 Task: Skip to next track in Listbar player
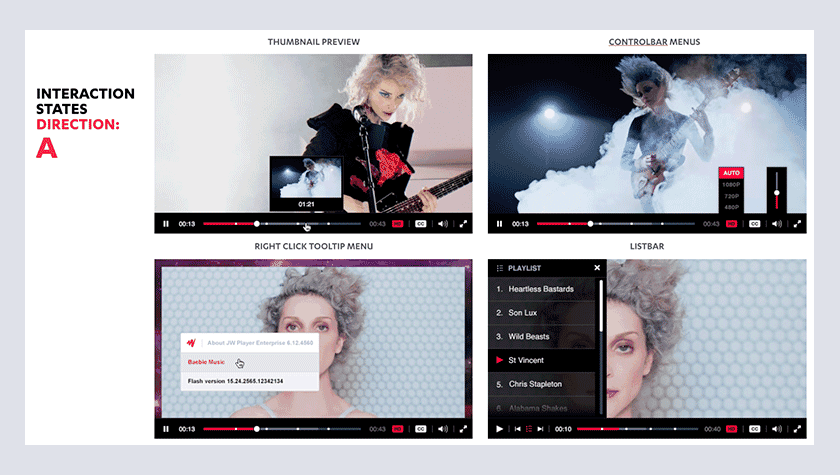540,429
